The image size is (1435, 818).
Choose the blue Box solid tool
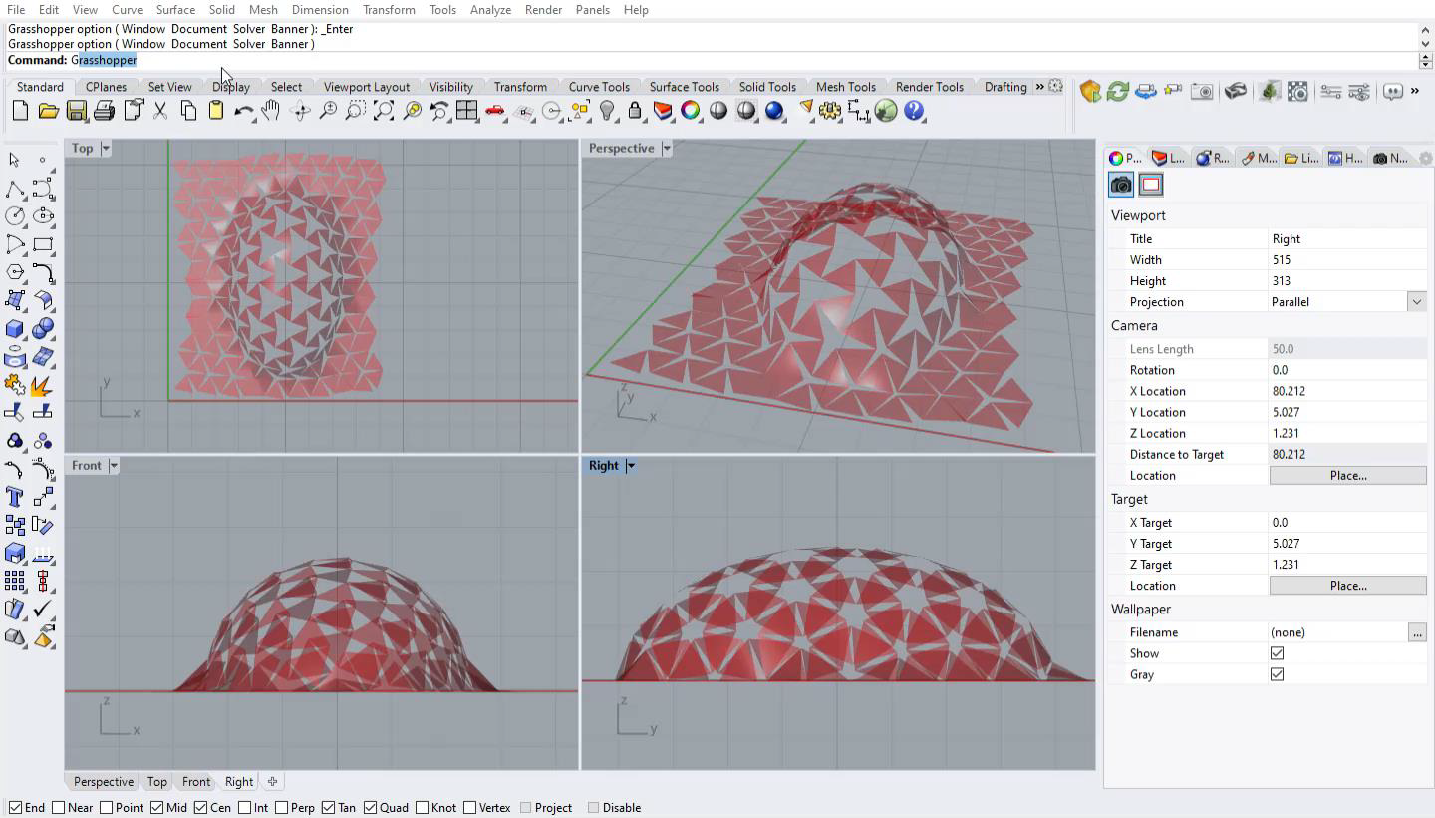[x=15, y=328]
